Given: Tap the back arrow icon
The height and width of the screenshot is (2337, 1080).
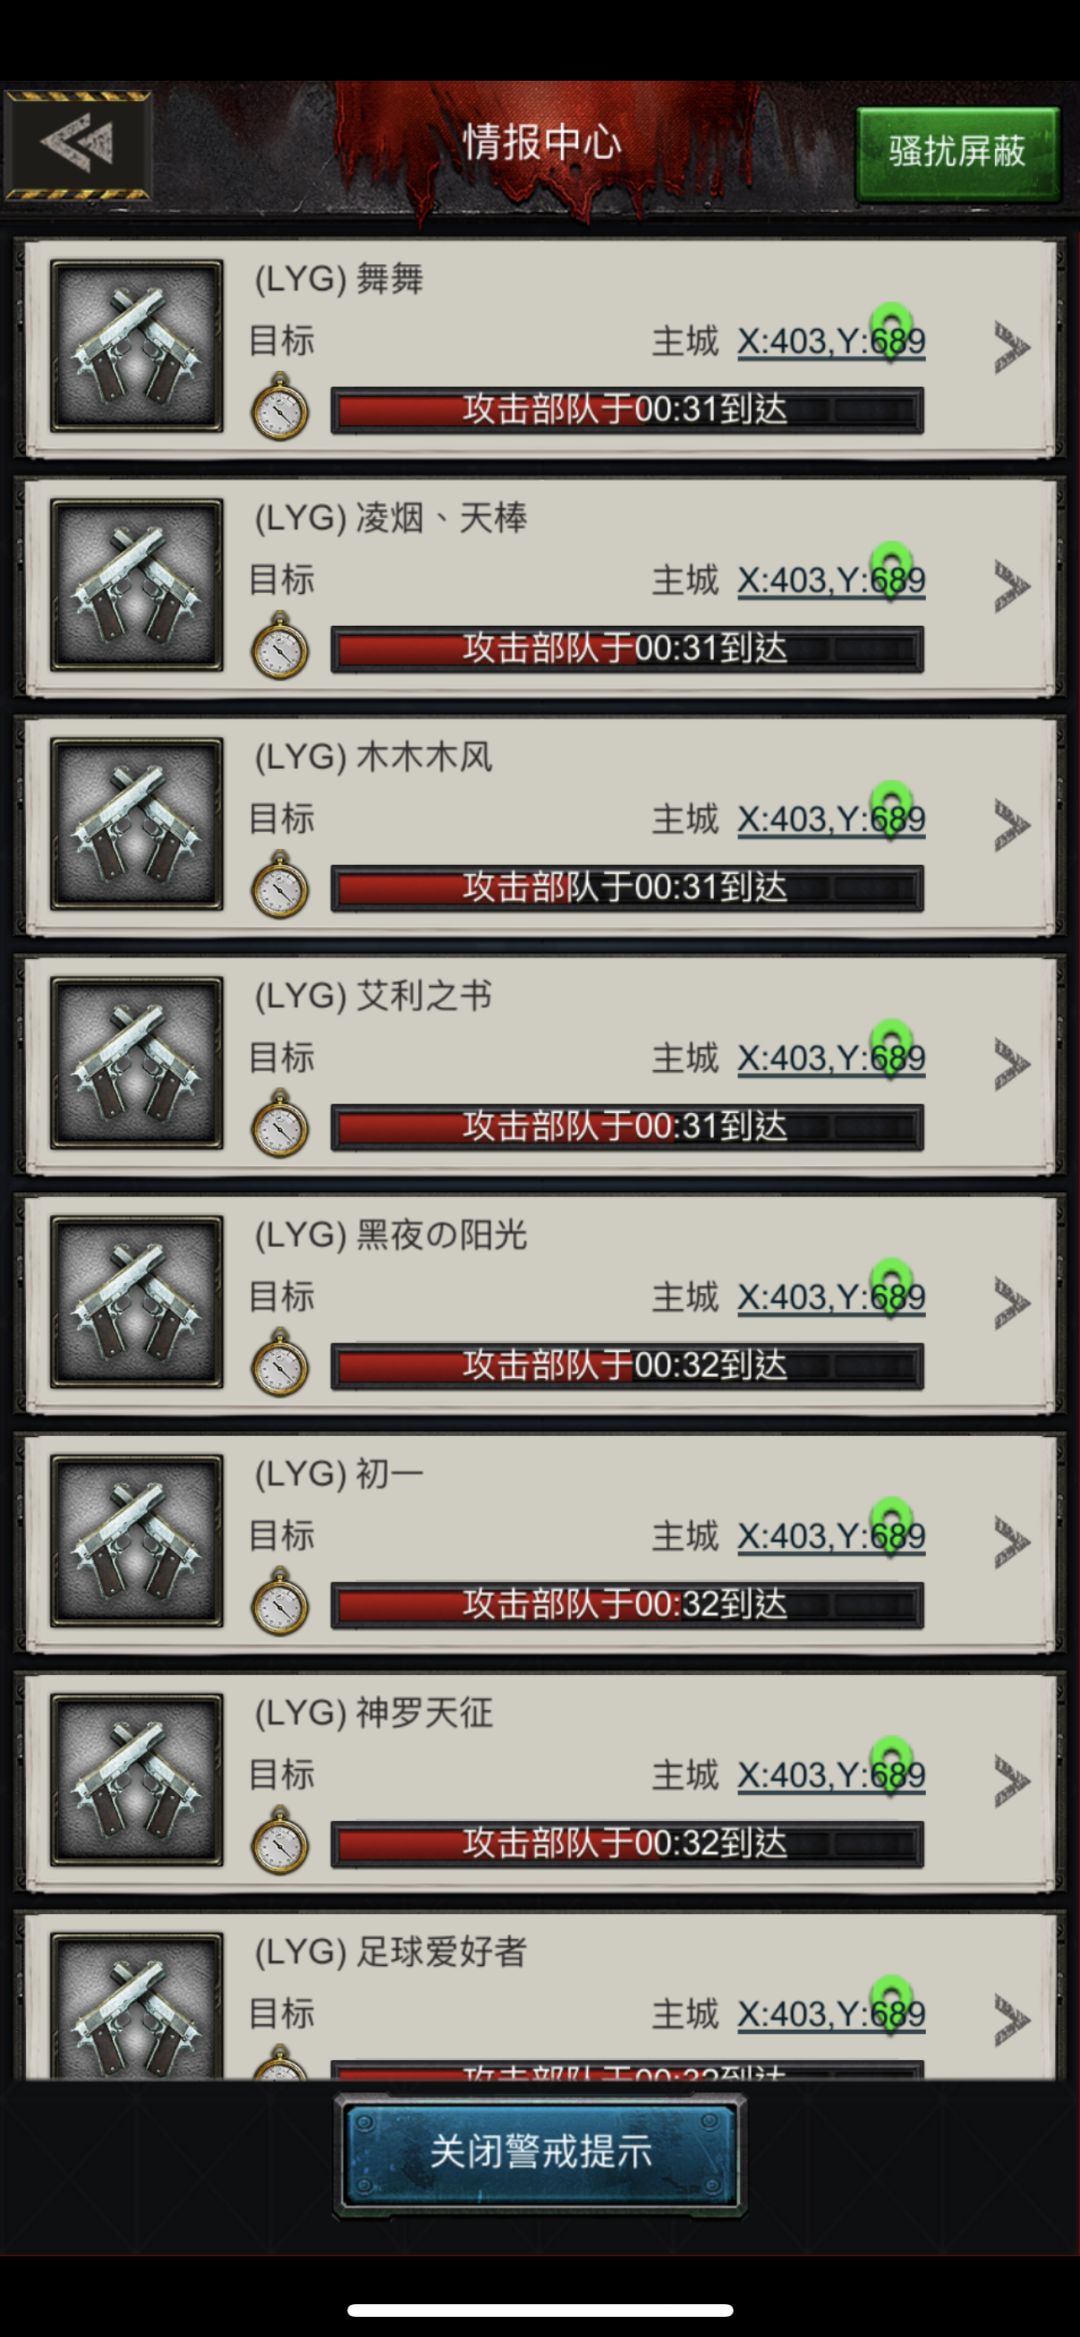Looking at the screenshot, I should pos(78,145).
